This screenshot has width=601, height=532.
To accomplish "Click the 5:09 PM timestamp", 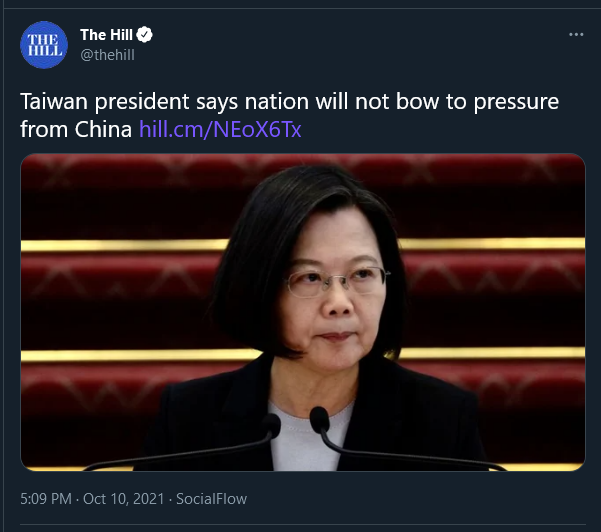I will click(x=46, y=499).
